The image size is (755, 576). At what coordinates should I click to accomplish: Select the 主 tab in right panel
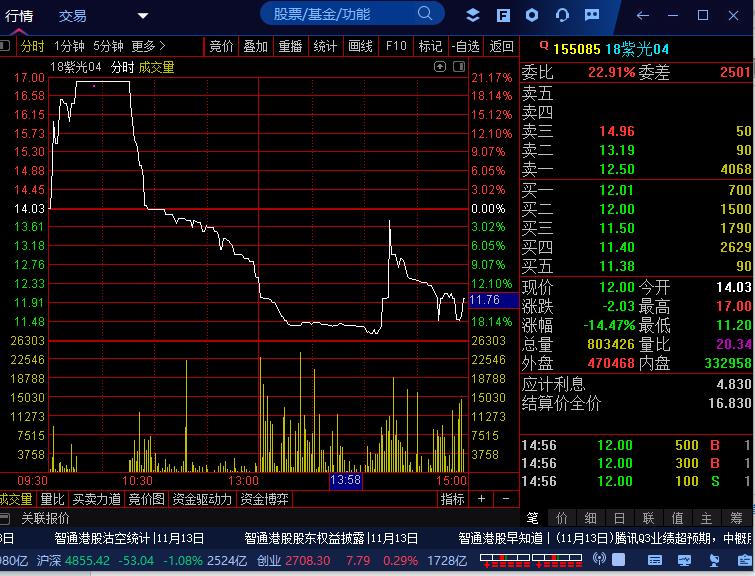point(706,518)
